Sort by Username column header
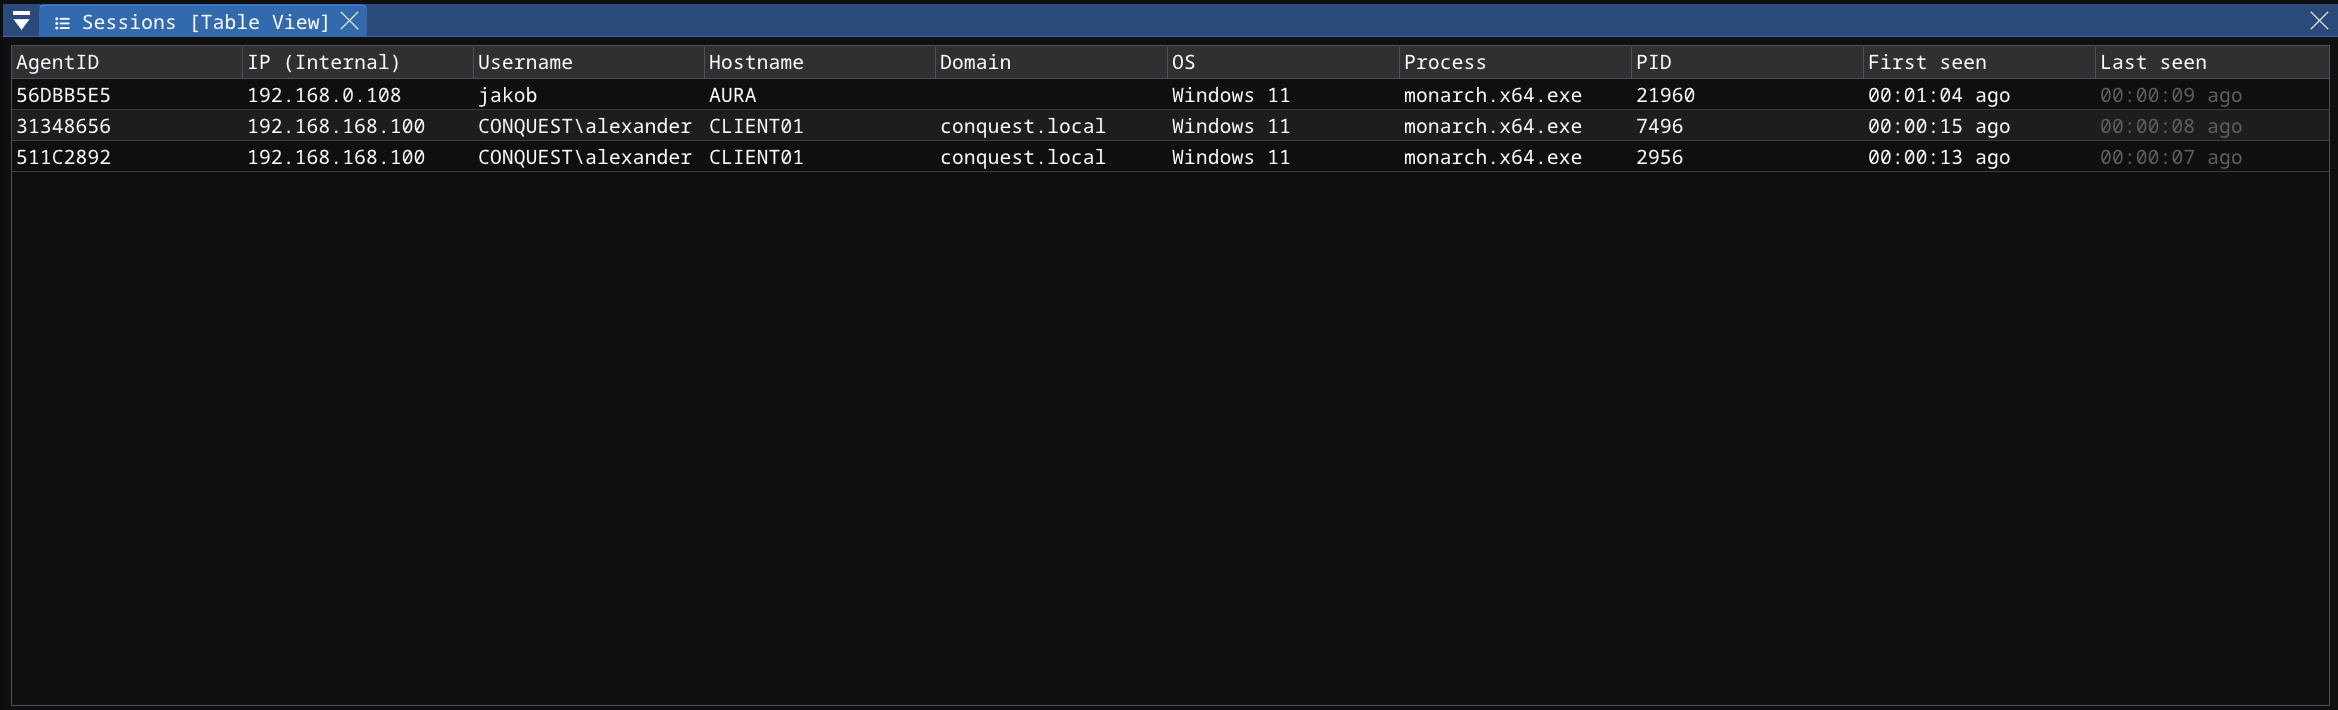This screenshot has width=2338, height=710. pos(525,62)
